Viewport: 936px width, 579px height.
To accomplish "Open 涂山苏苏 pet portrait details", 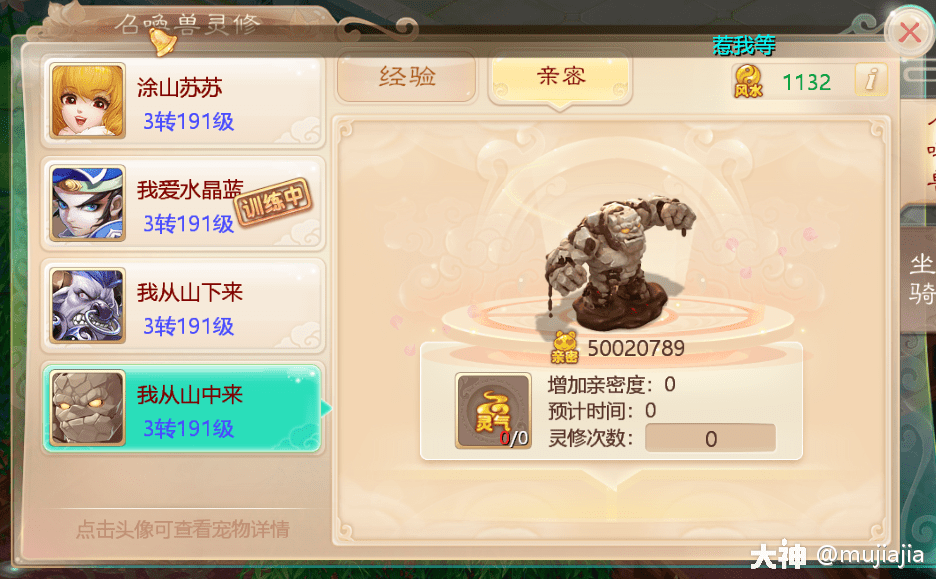I will tap(88, 100).
